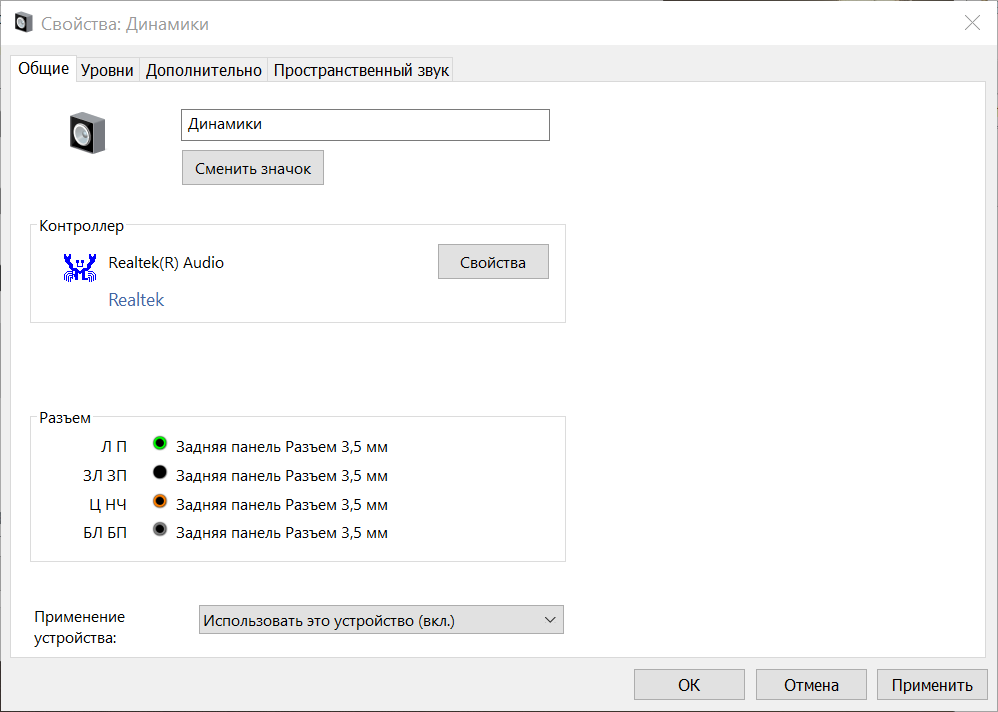This screenshot has height=712, width=998.
Task: Expand the Применение устройства dropdown
Action: (381, 620)
